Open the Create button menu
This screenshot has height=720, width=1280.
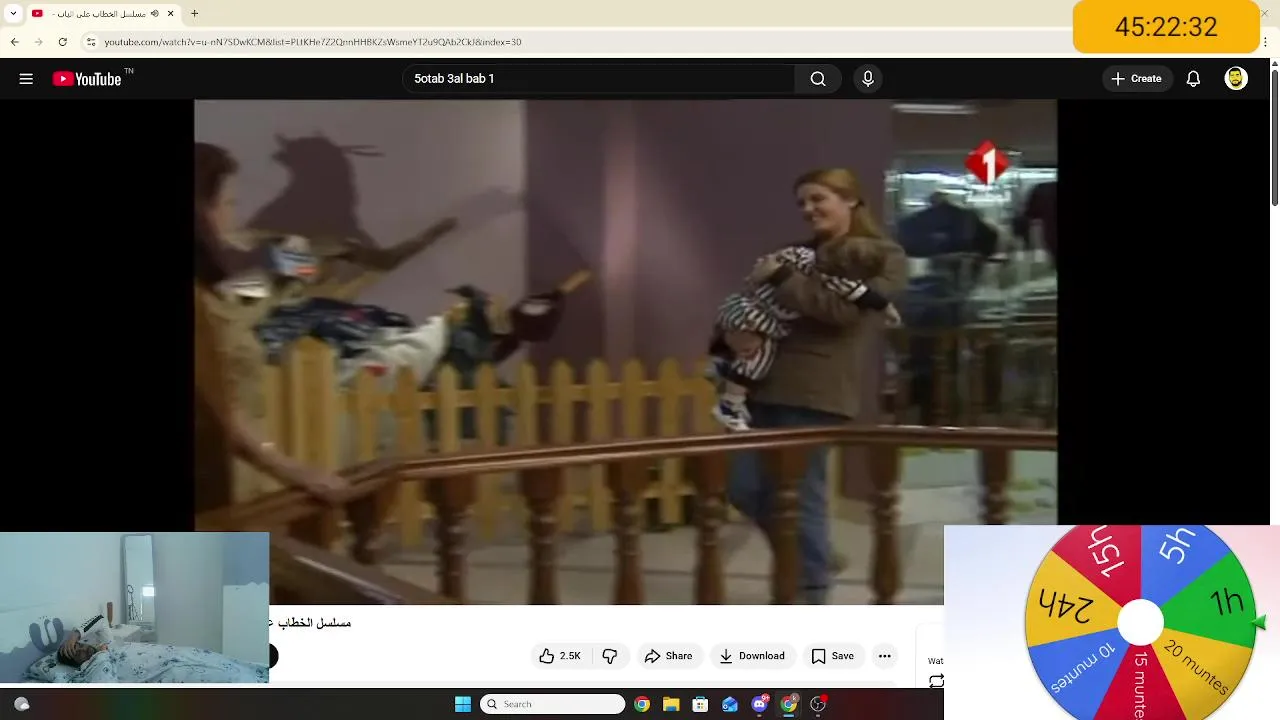(1136, 79)
